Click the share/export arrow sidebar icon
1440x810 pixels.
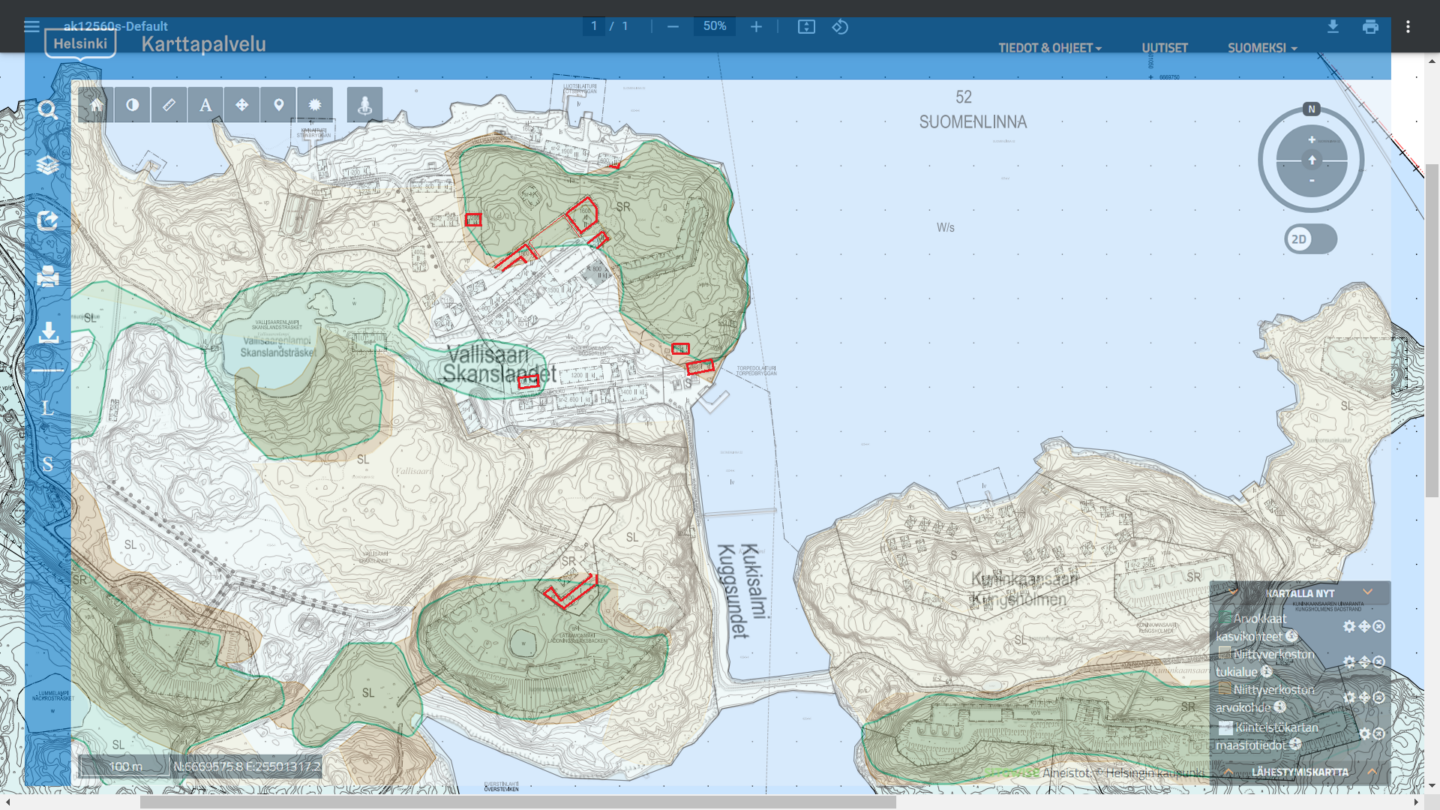coord(47,221)
